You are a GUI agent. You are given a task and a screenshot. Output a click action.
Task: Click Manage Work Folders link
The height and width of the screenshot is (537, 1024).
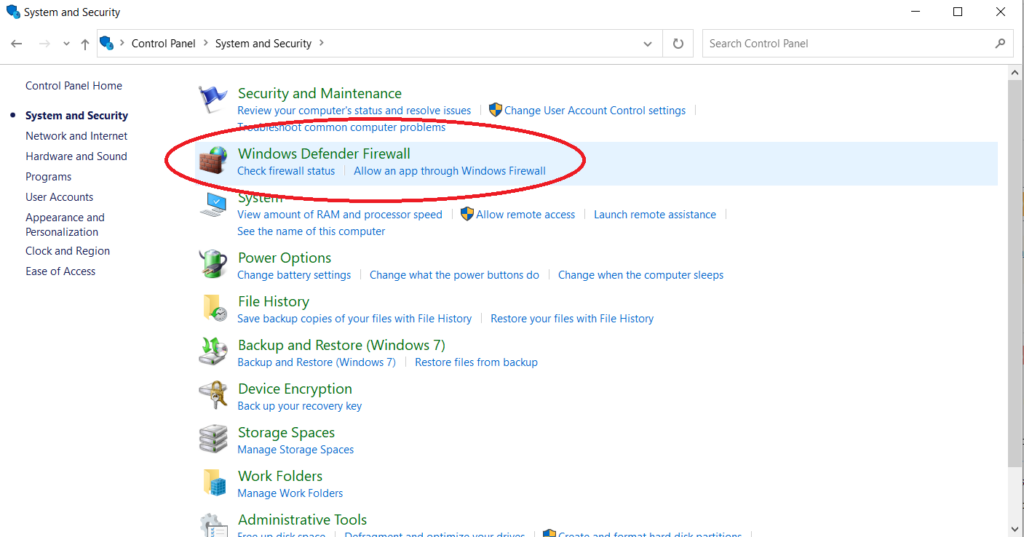290,493
